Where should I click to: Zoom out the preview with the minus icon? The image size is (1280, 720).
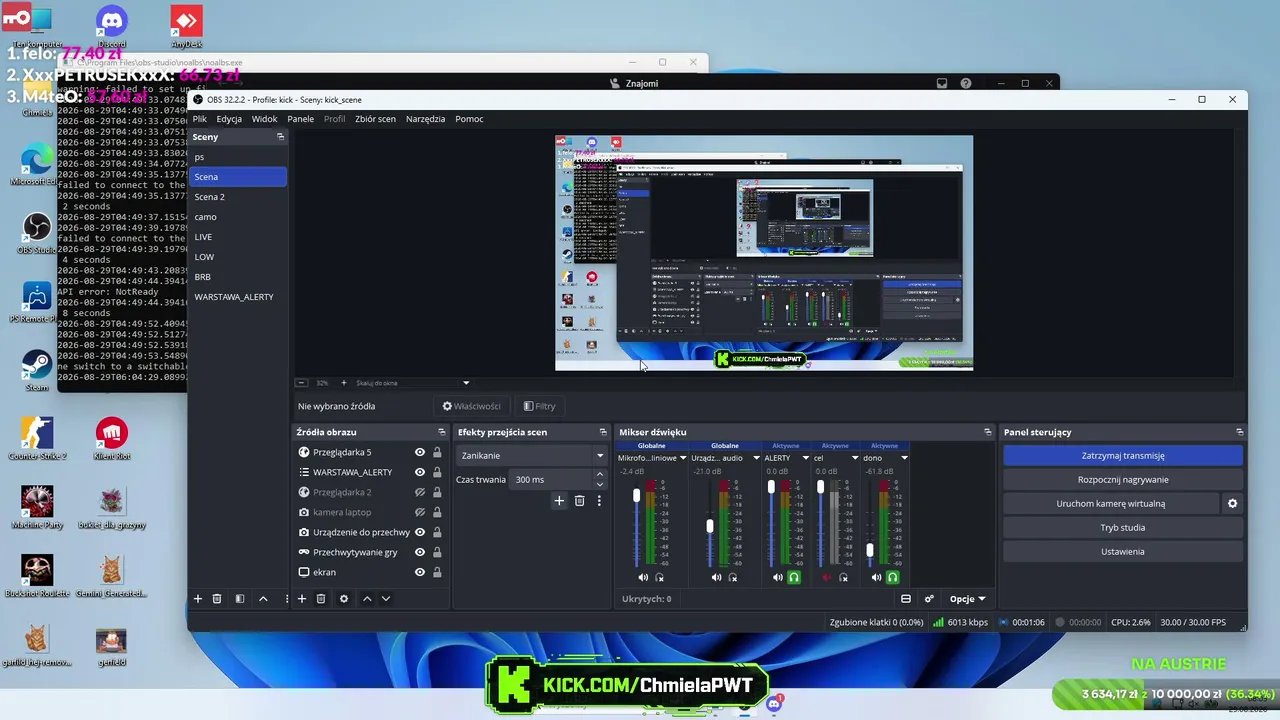click(301, 383)
